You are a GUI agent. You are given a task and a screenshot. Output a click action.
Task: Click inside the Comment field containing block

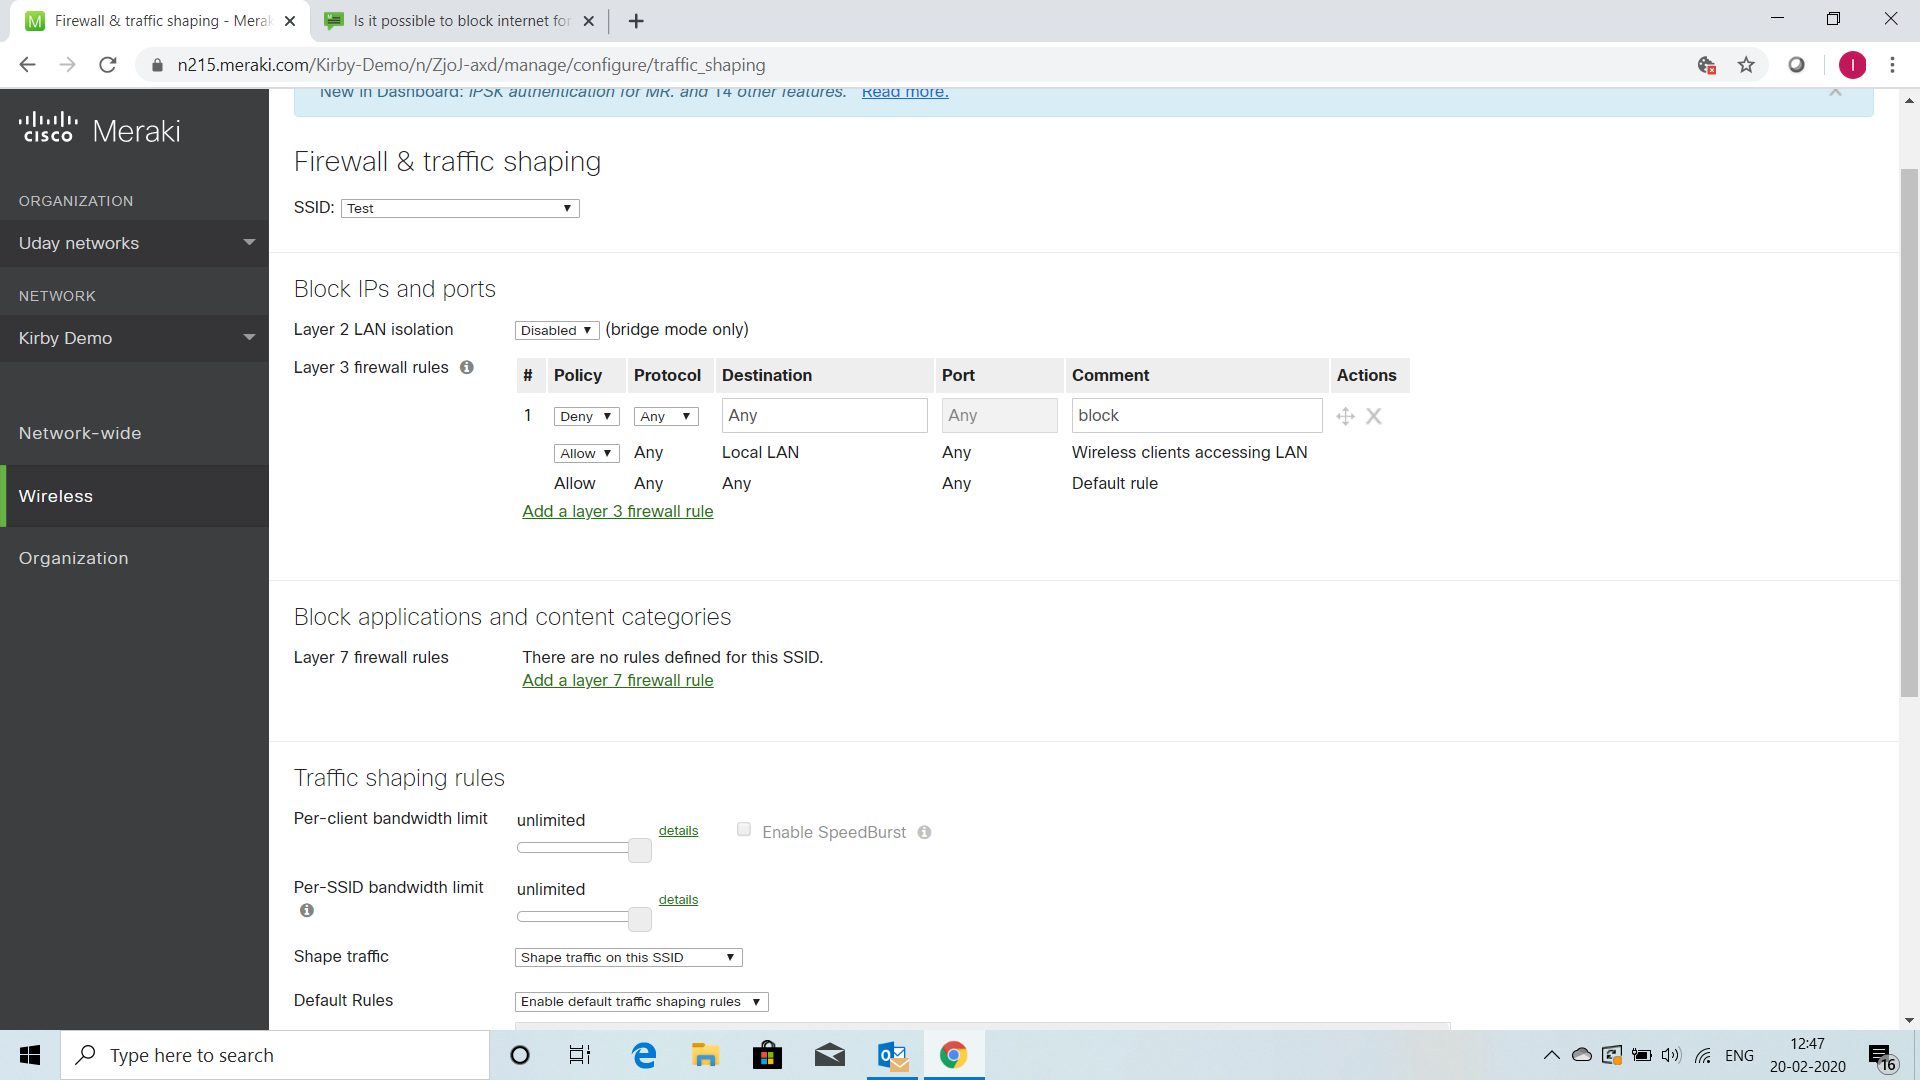(x=1197, y=415)
